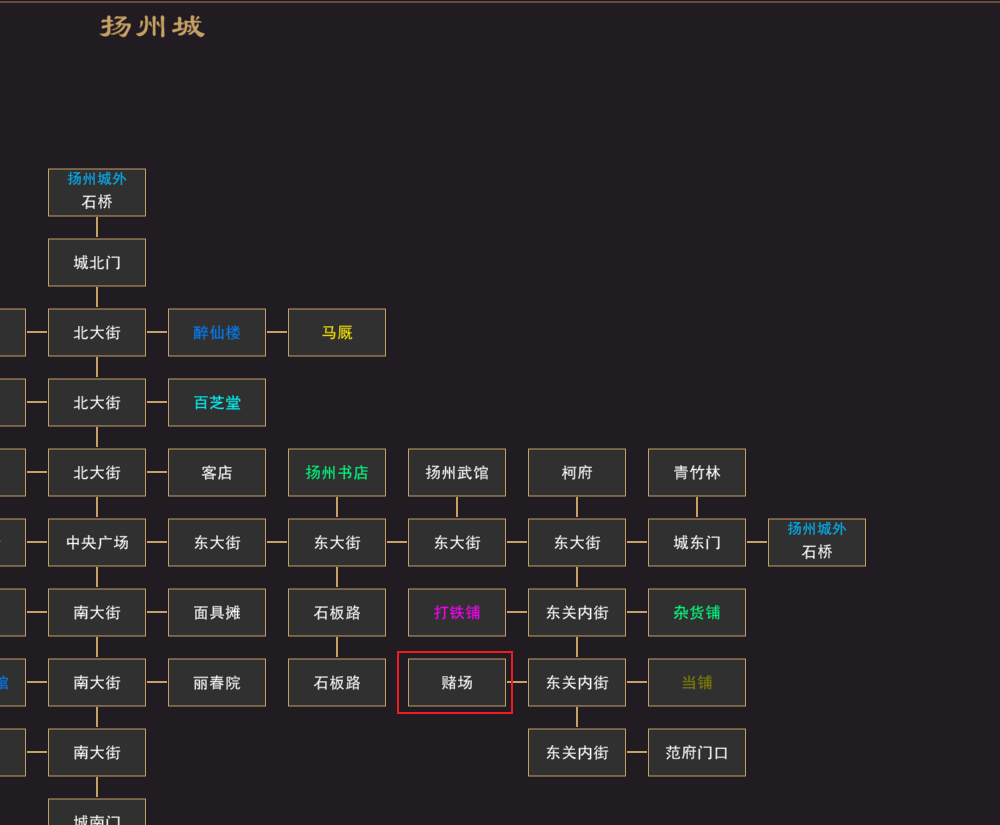Go to 南大街 beside 丽春院

pyautogui.click(x=97, y=683)
